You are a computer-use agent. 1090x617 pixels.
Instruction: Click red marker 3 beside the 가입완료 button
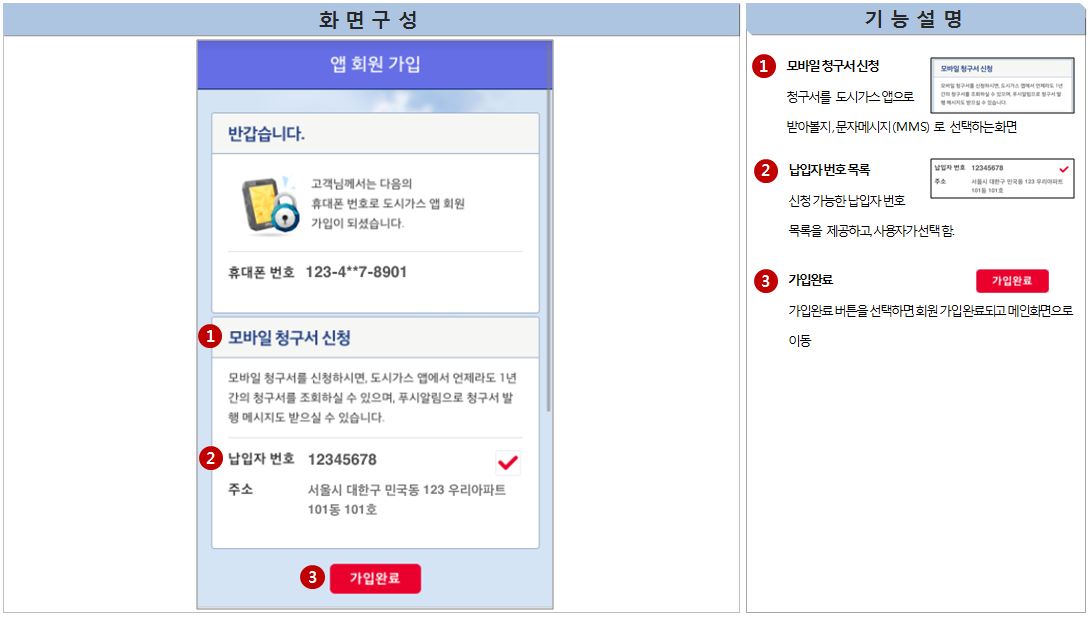[x=313, y=578]
